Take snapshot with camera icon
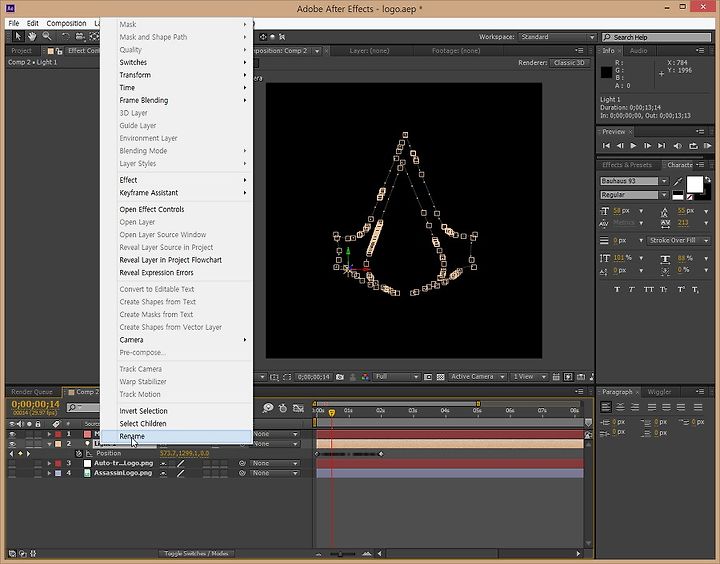 click(340, 377)
